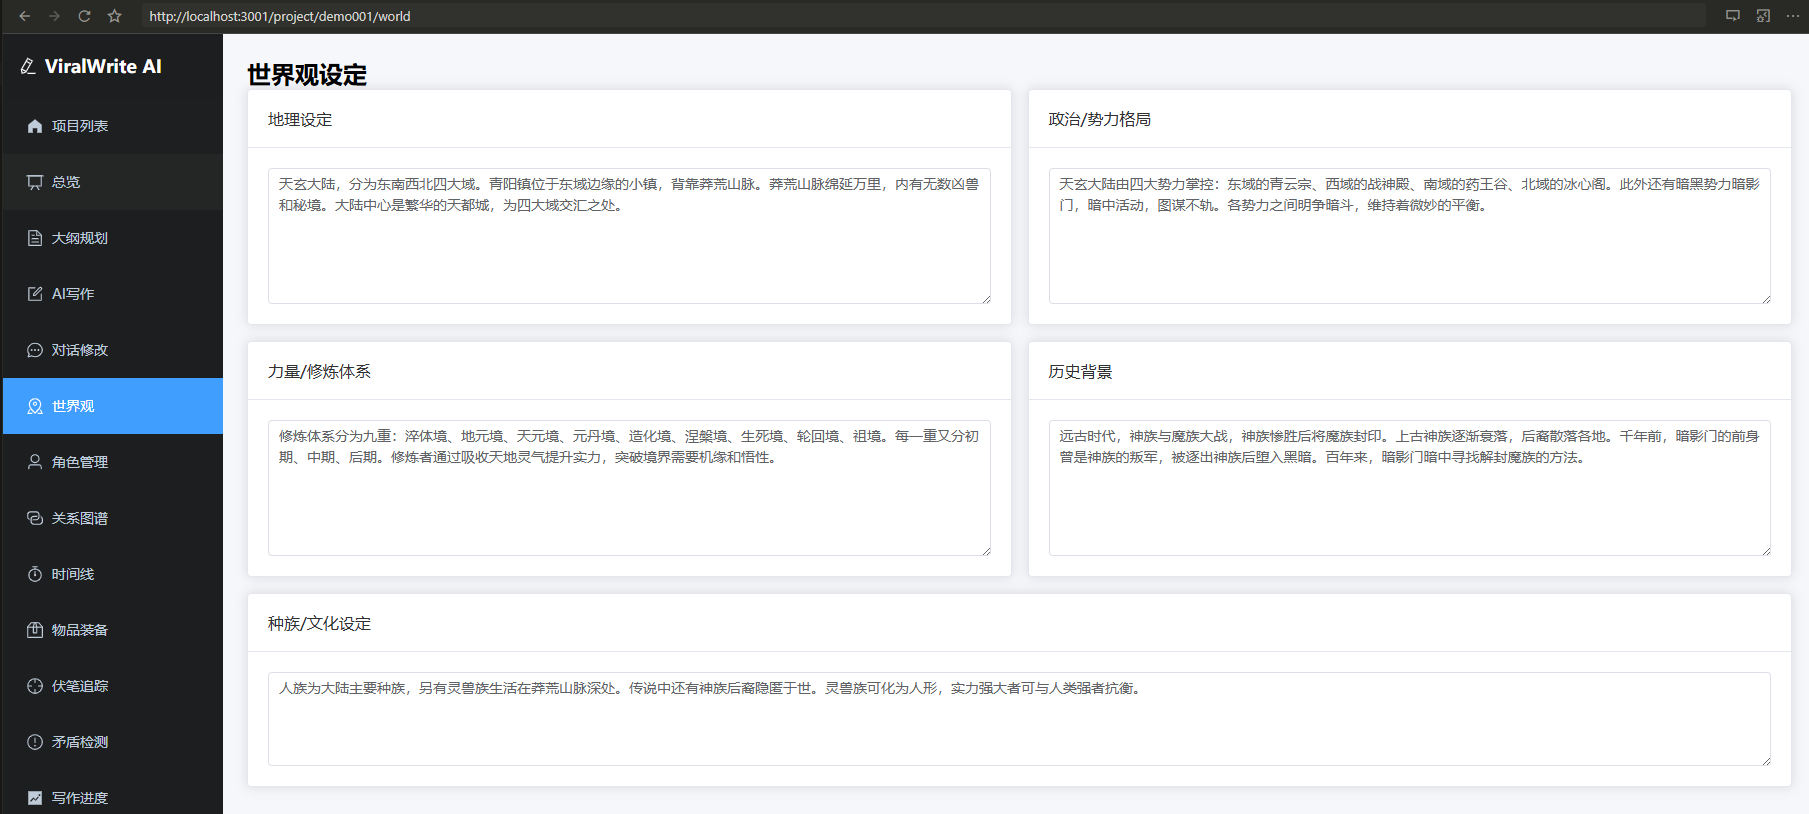Screen dimensions: 1809x814
Task: Focus the 政治/势力格局 text area
Action: [1409, 236]
